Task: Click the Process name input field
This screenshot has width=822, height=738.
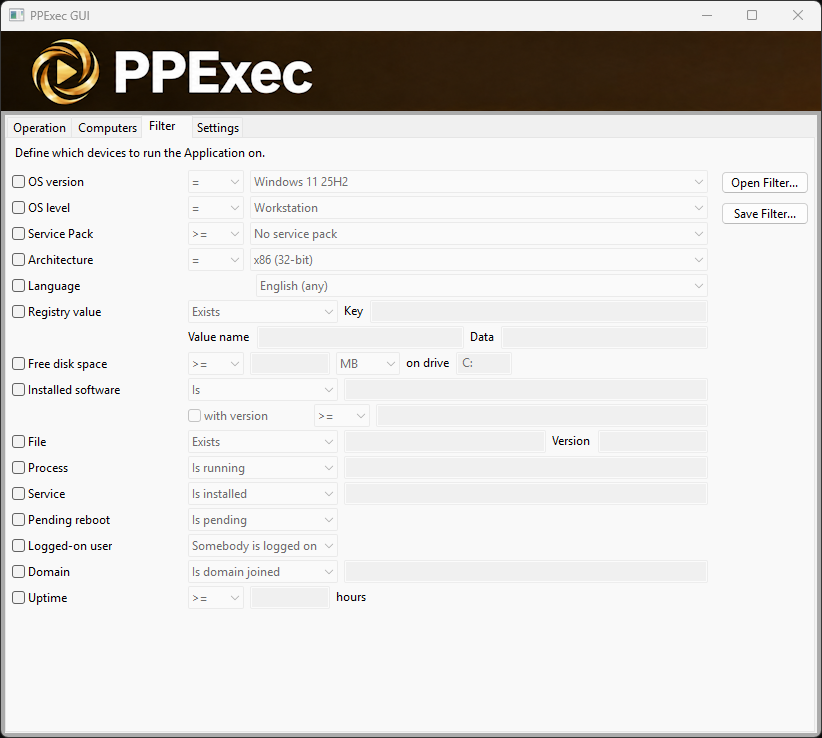Action: point(526,468)
